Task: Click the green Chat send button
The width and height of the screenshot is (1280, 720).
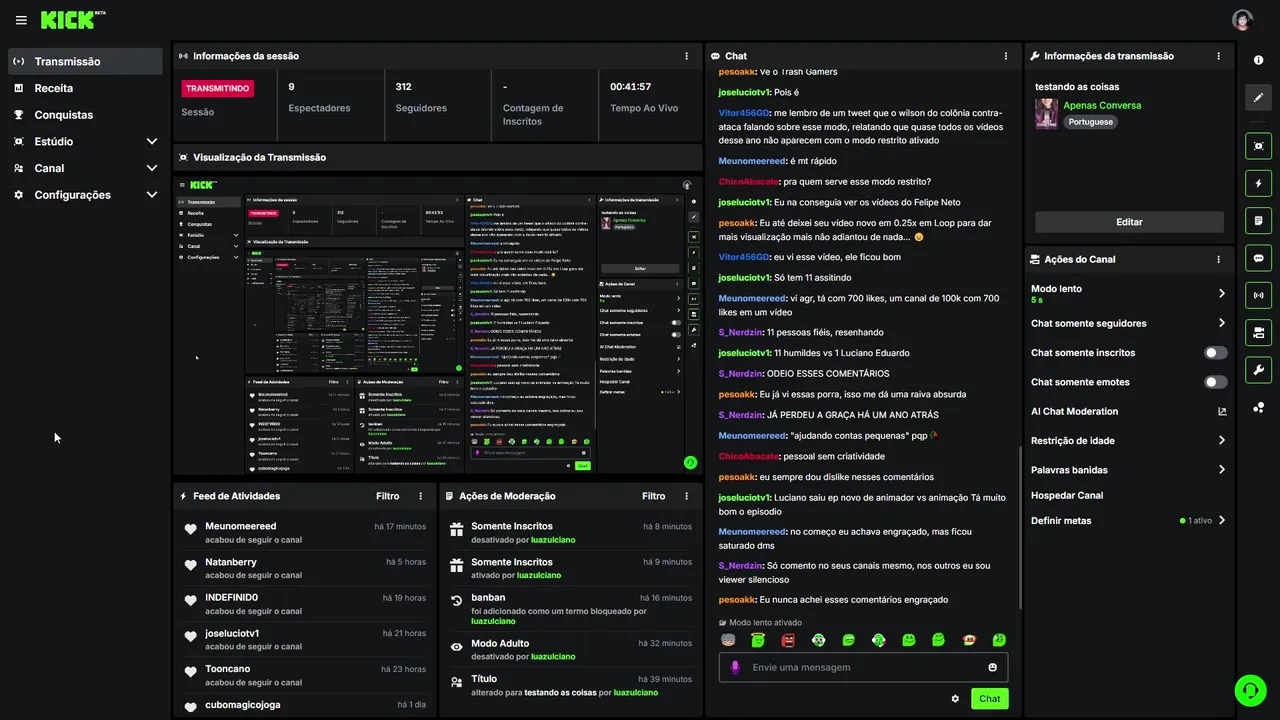Action: 989,699
